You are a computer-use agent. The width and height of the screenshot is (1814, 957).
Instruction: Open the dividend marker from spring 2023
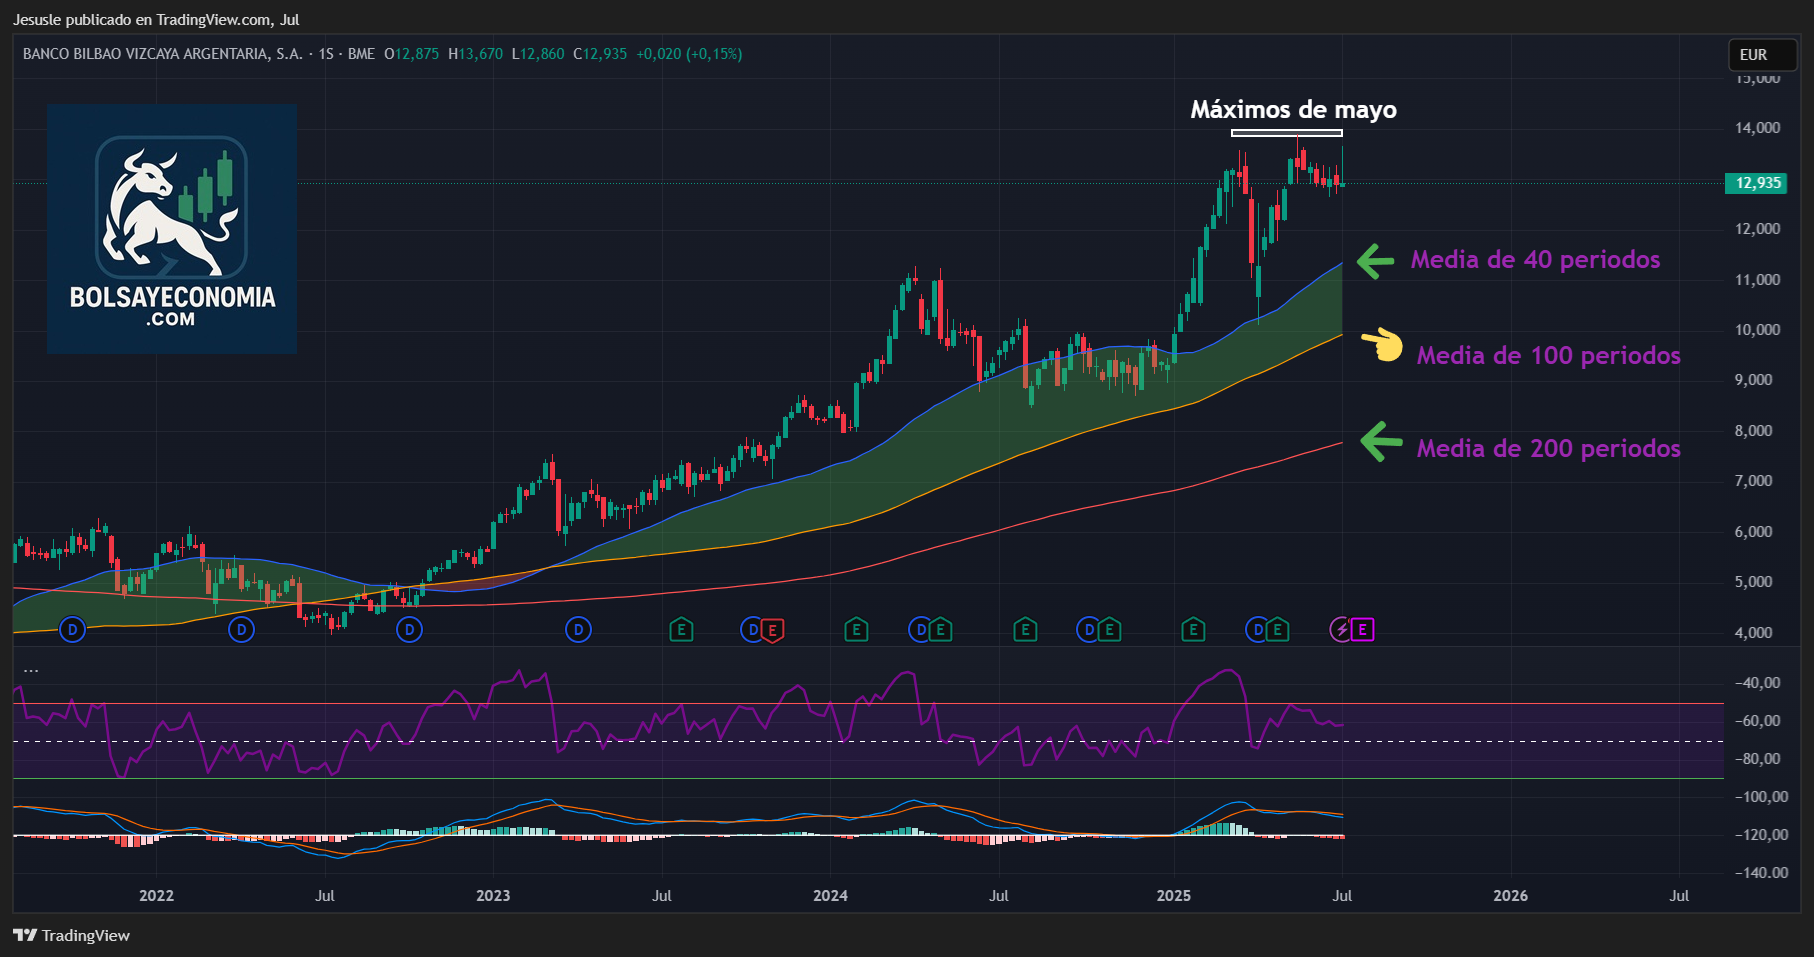(578, 630)
